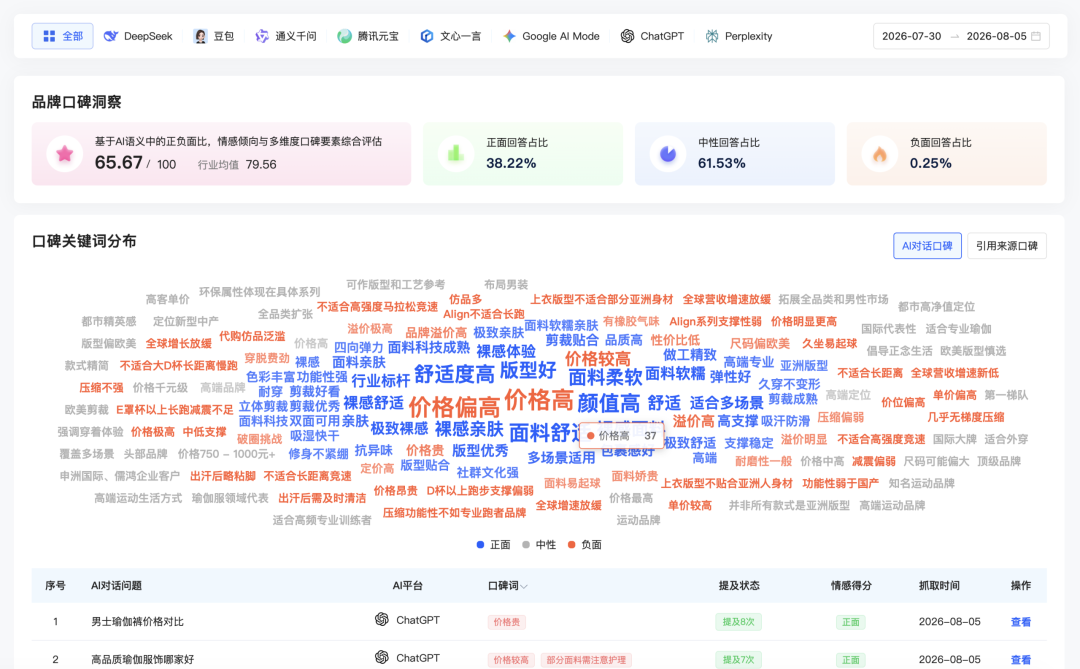The height and width of the screenshot is (669, 1080).
Task: Click the ChatGPT icon in row 1
Action: coord(382,619)
